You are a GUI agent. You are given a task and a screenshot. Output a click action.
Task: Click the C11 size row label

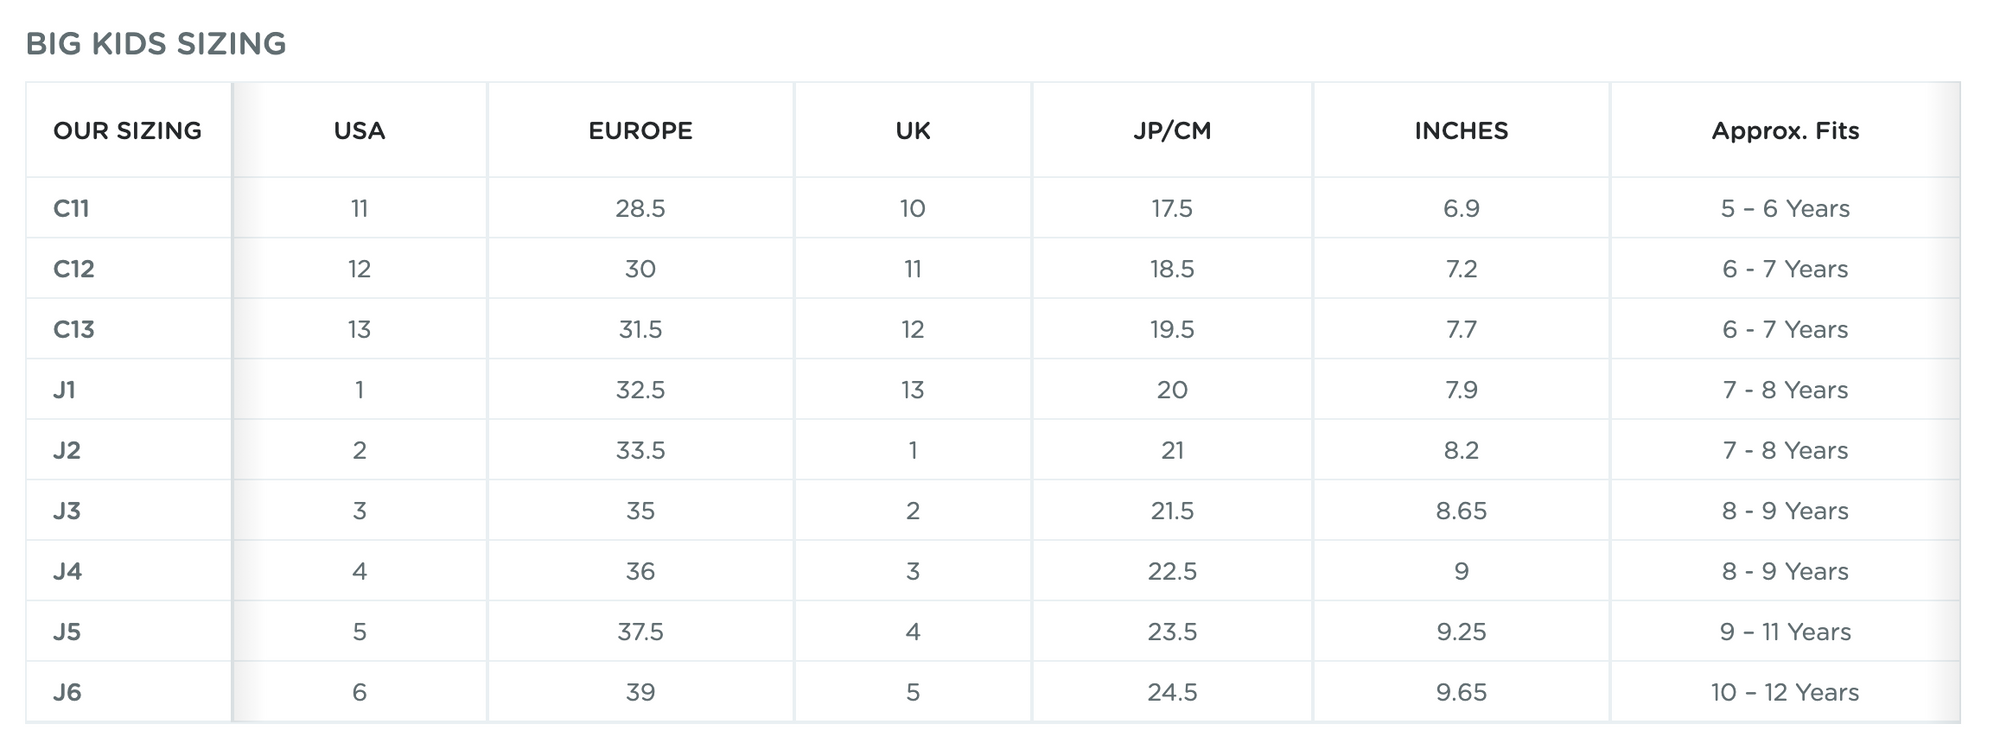point(71,209)
